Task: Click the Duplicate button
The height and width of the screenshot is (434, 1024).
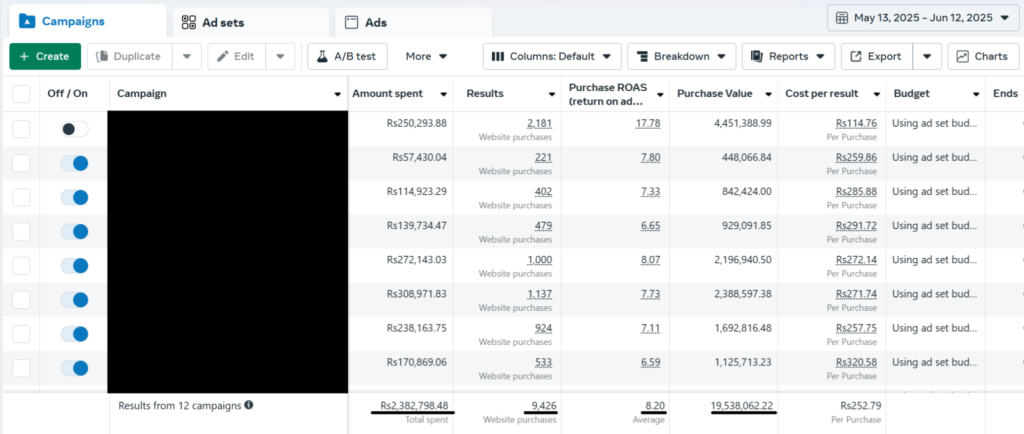Action: [x=129, y=57]
